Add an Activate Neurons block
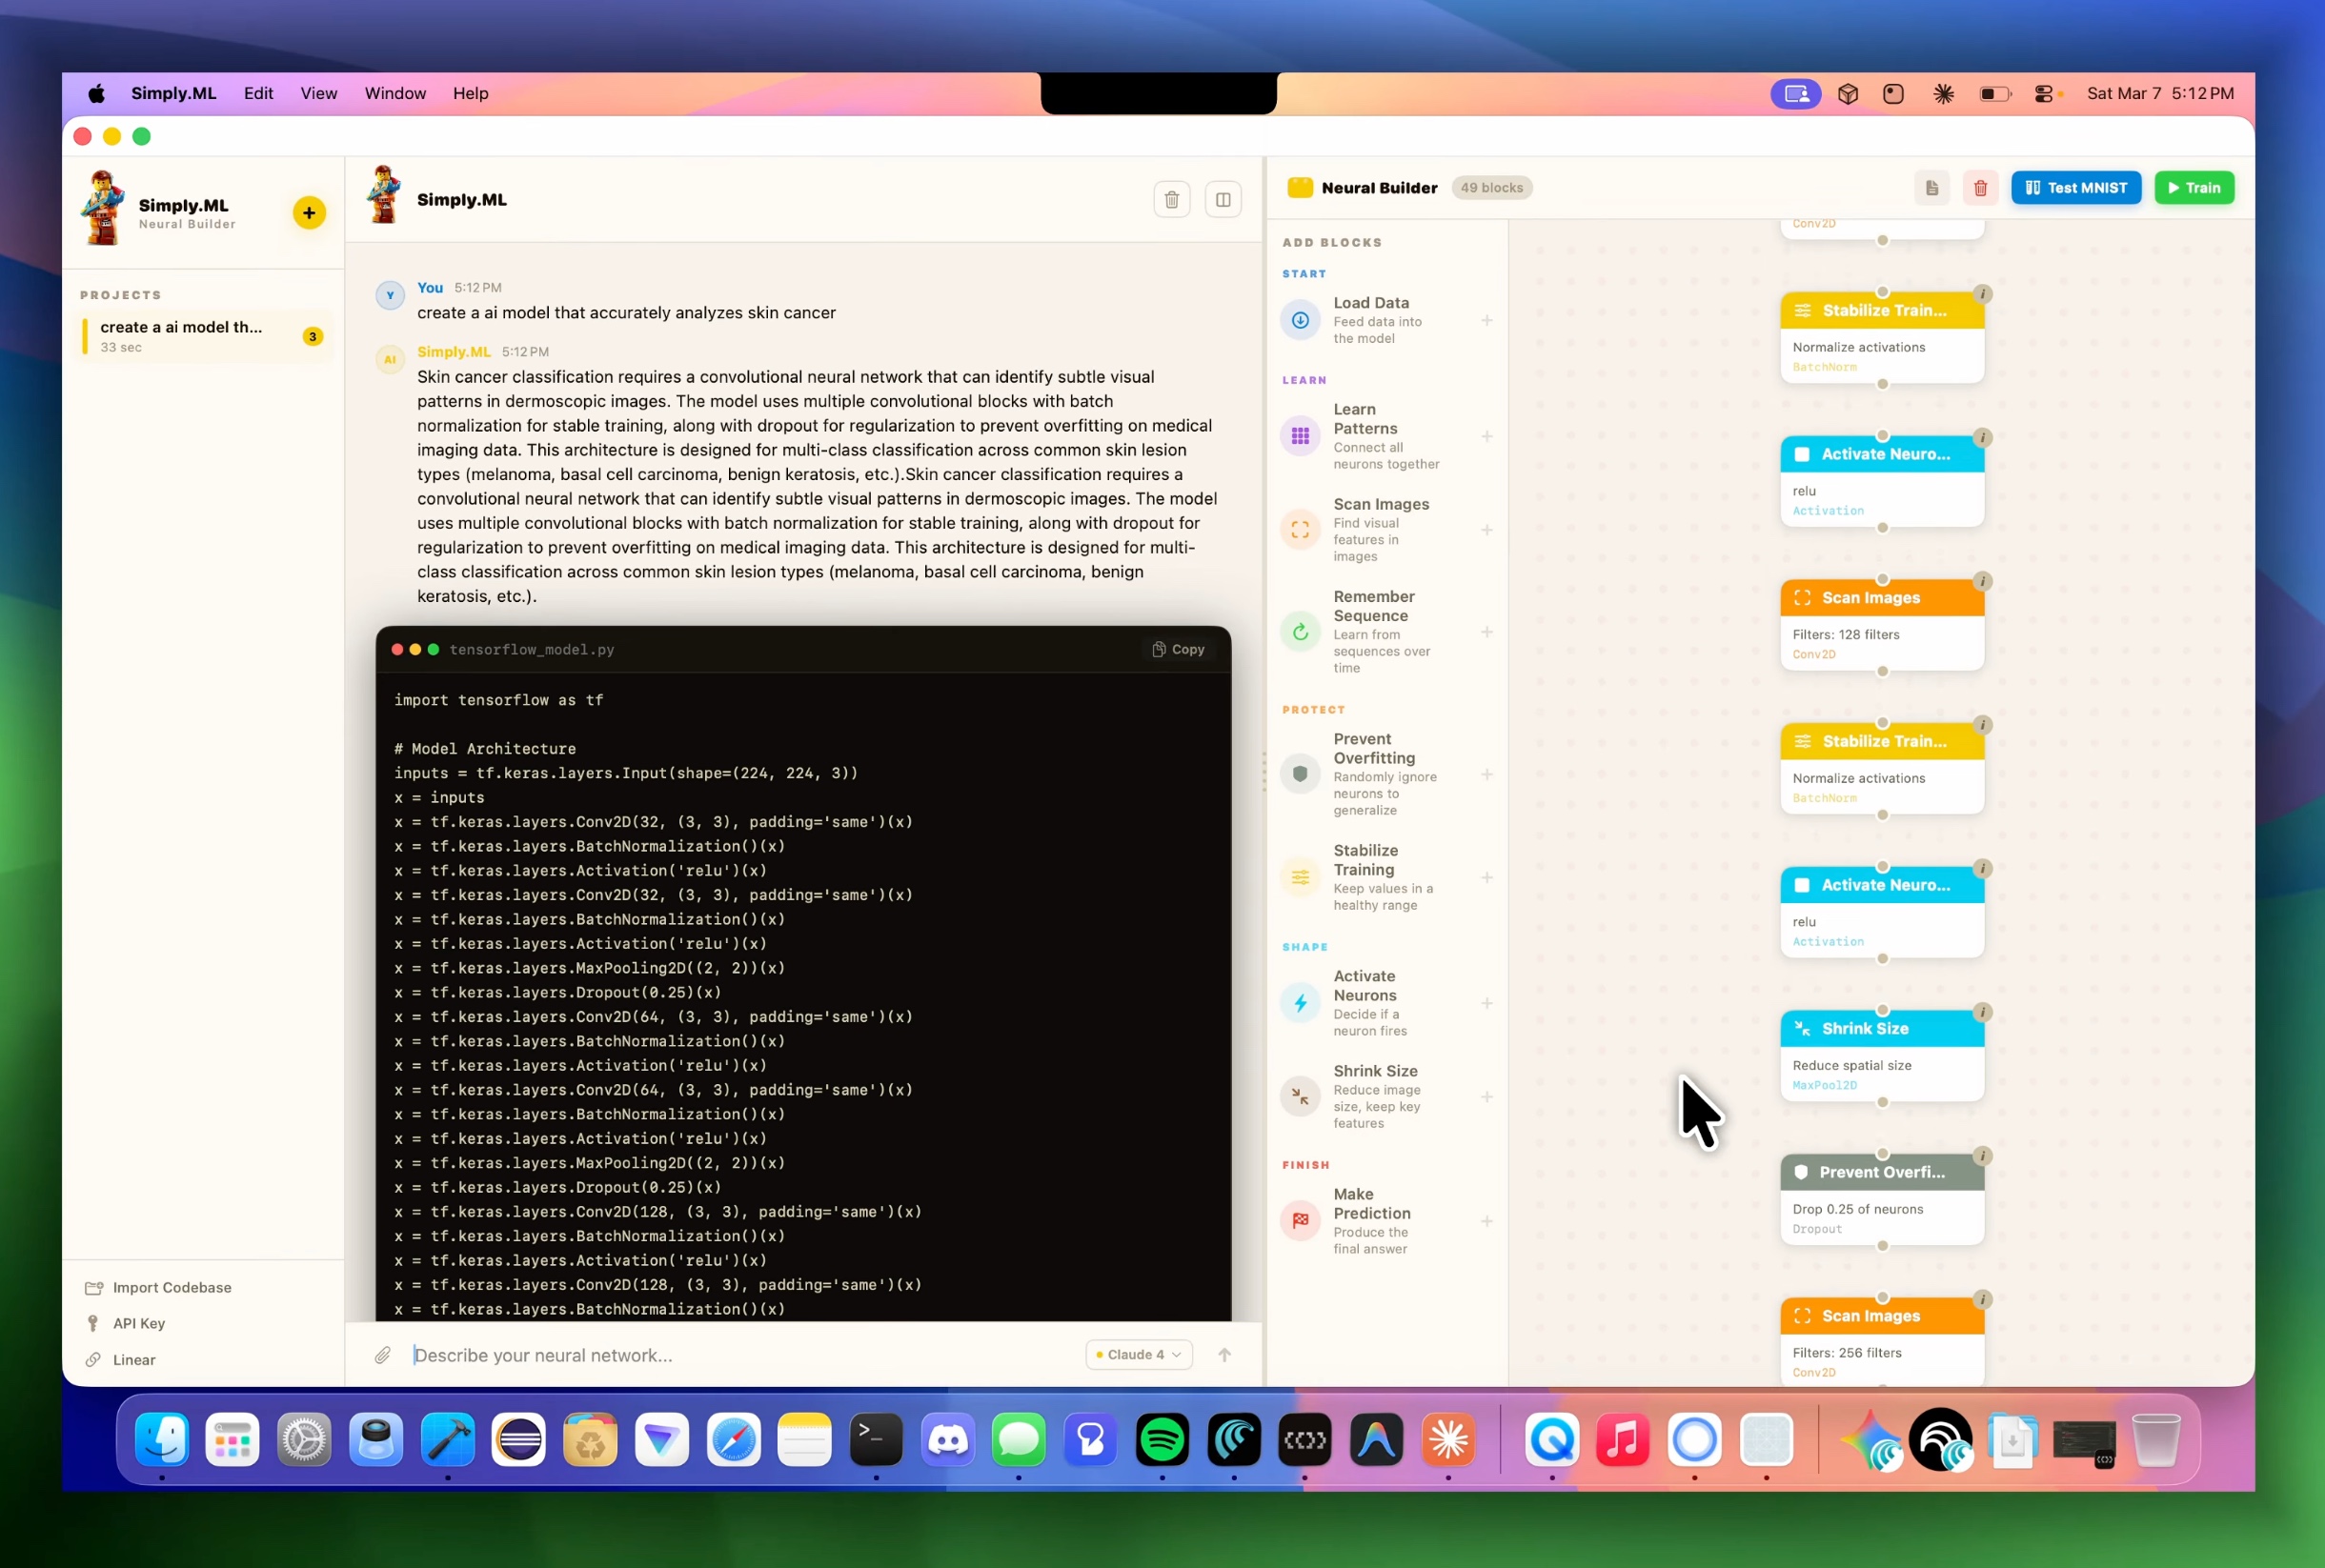Screen dimensions: 2325x1568 coord(1389,1003)
